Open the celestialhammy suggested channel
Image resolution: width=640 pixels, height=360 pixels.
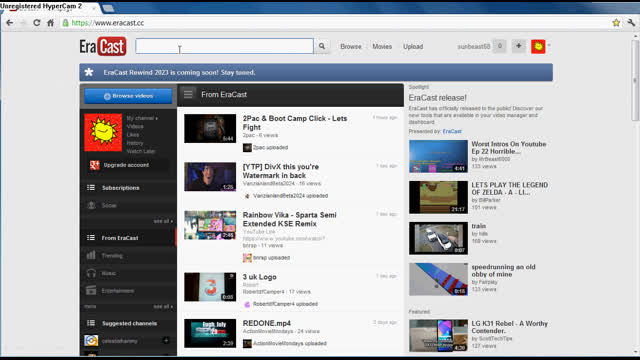pyautogui.click(x=119, y=341)
